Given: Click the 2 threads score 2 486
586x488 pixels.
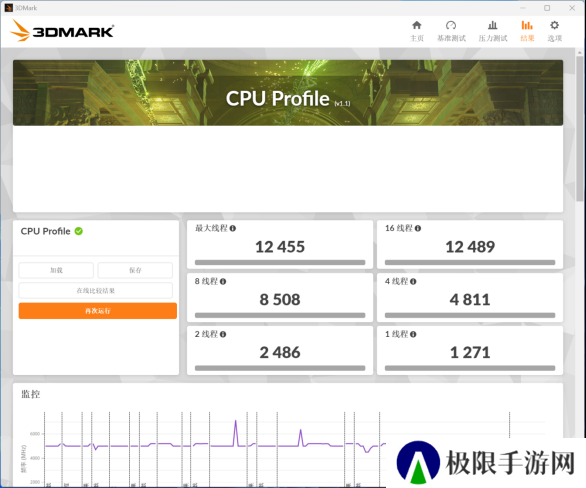Looking at the screenshot, I should click(x=280, y=353).
